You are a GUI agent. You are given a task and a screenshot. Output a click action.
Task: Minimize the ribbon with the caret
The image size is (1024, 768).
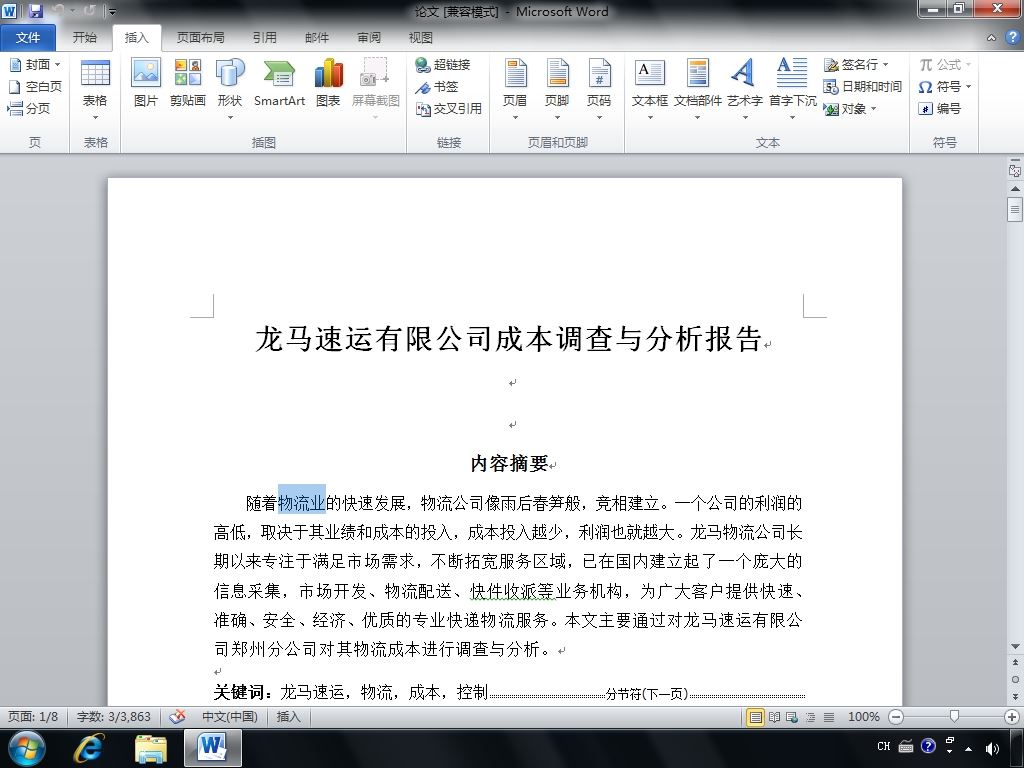coord(991,38)
